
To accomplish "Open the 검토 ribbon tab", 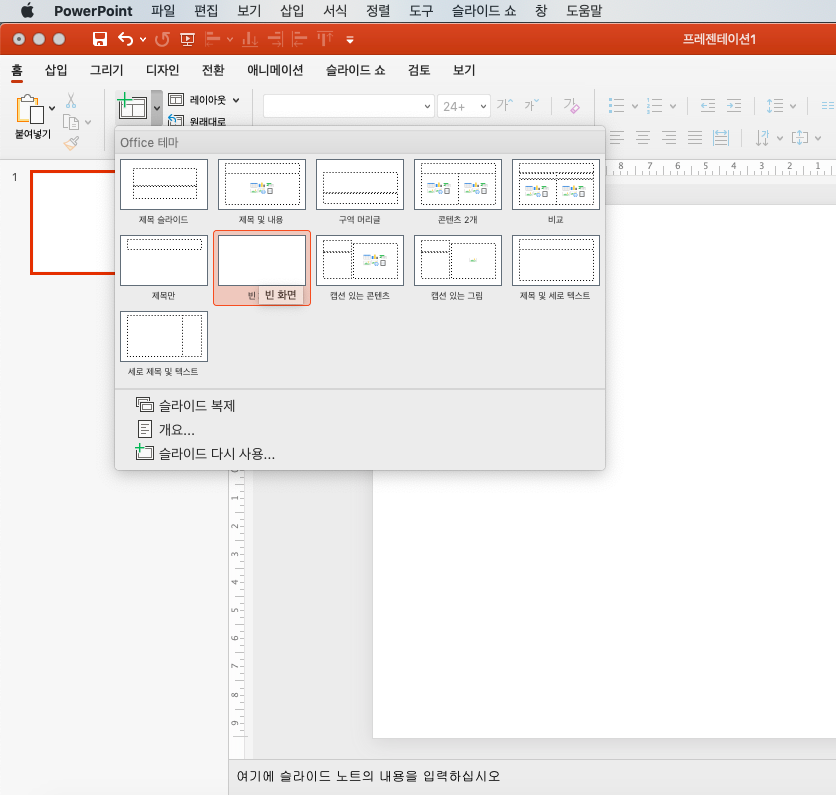I will pyautogui.click(x=419, y=70).
